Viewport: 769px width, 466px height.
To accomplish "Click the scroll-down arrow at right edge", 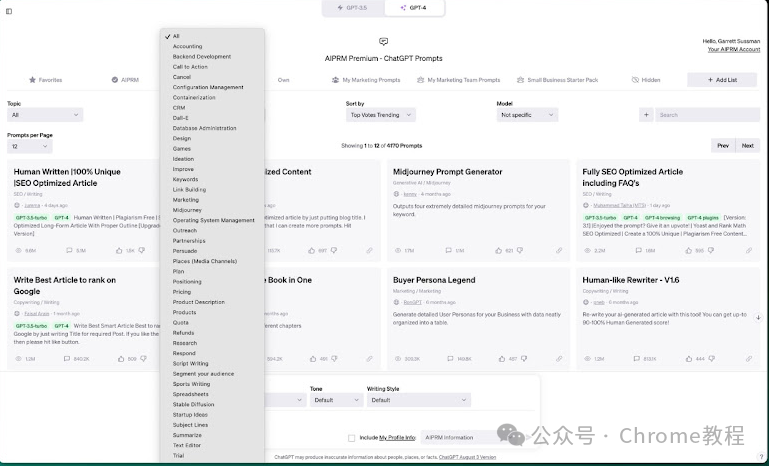I will pos(758,317).
